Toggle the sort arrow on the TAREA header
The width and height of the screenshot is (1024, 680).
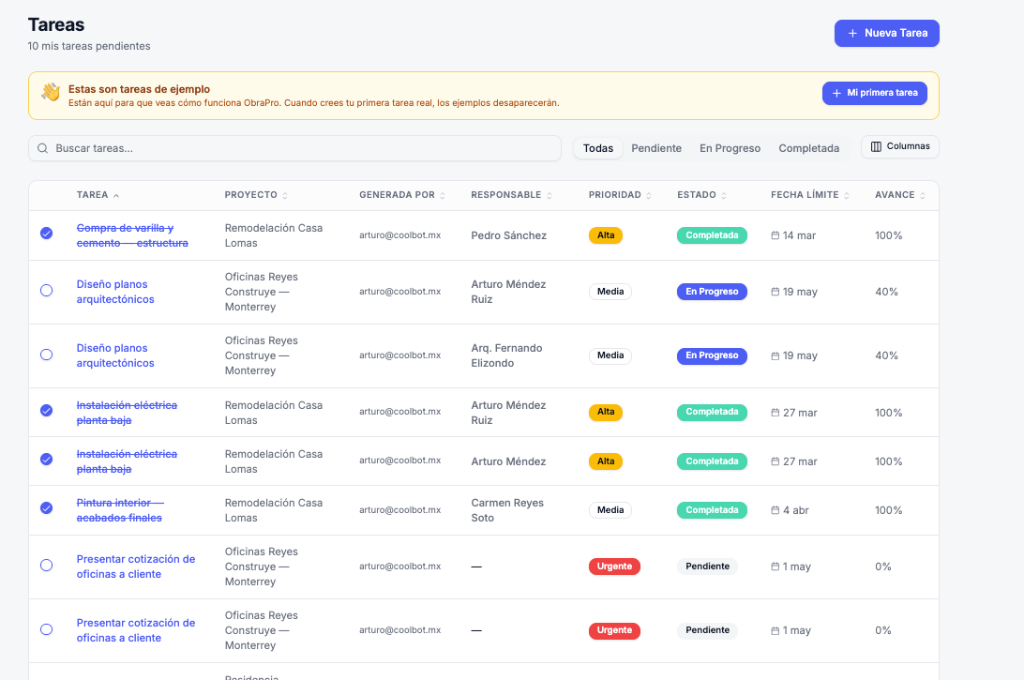pos(116,195)
